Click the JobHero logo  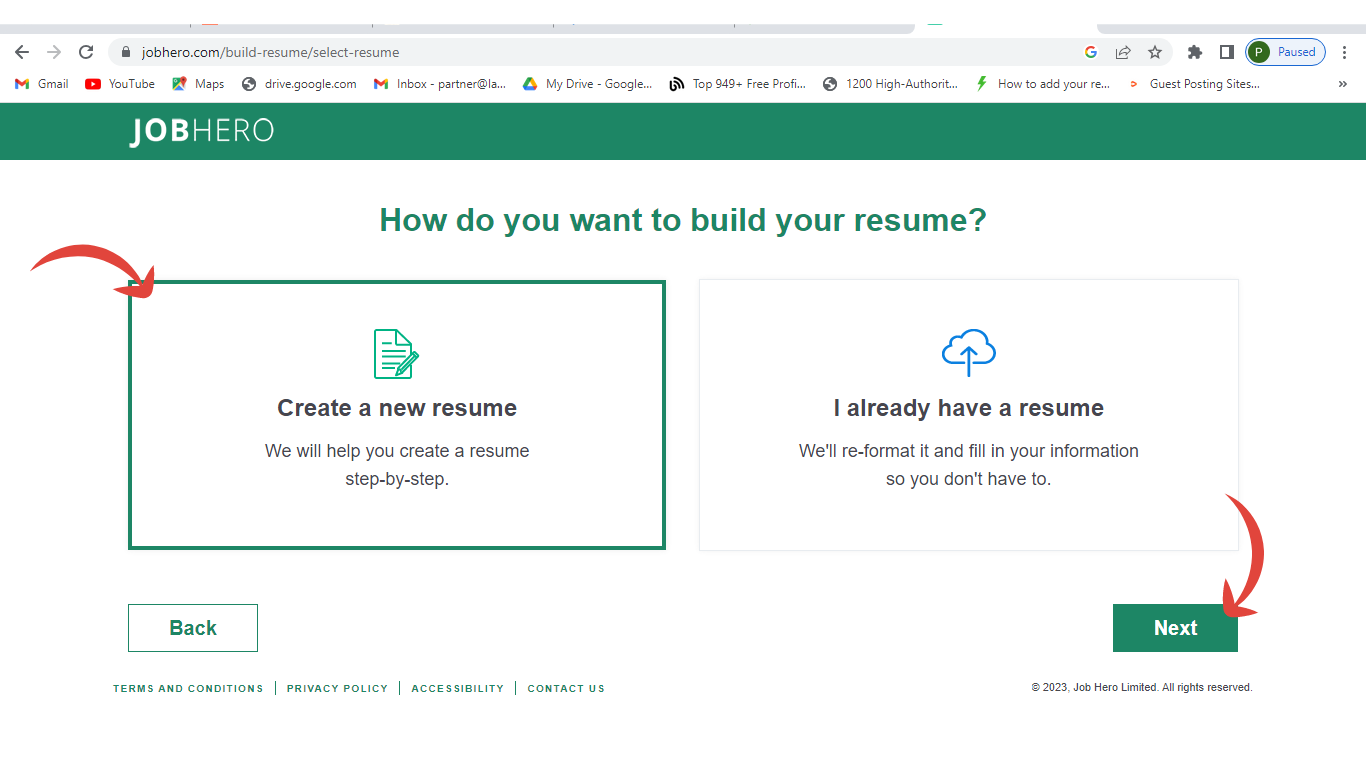tap(201, 131)
